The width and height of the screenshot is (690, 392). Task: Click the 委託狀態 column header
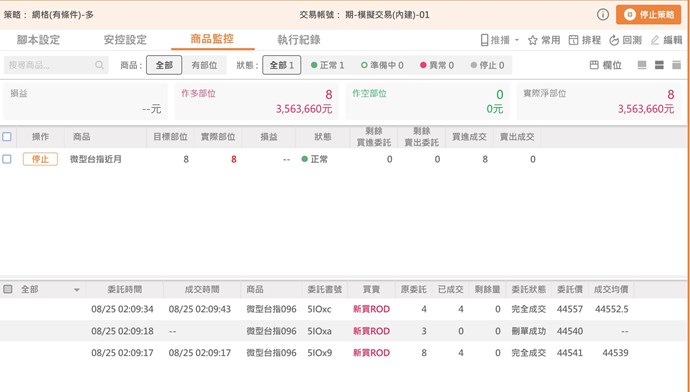click(529, 289)
